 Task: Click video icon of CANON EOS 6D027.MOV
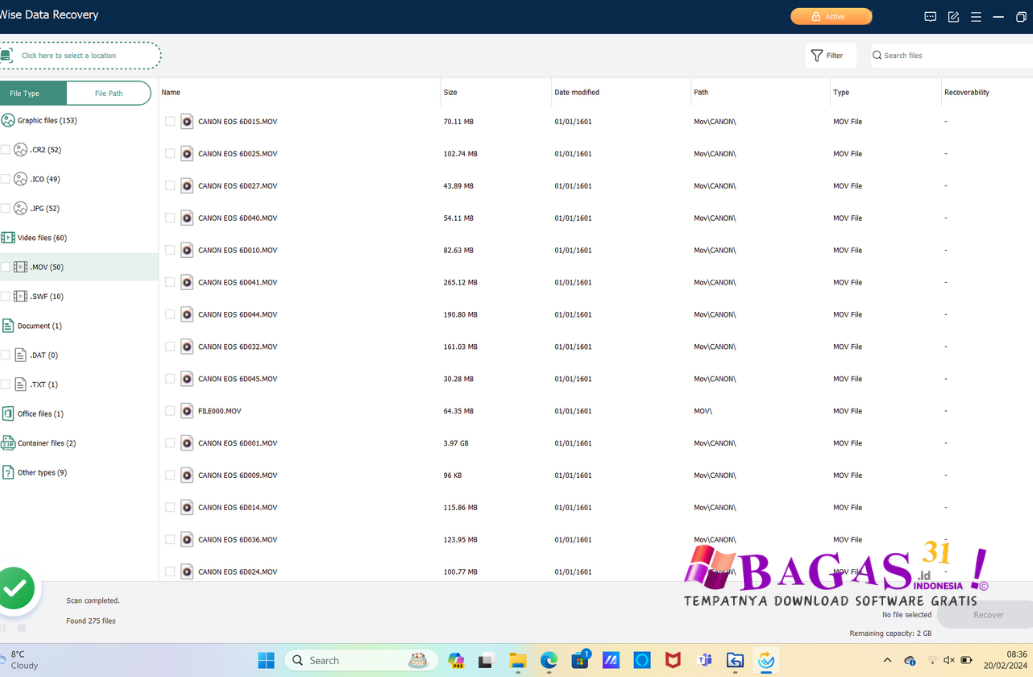pyautogui.click(x=187, y=186)
